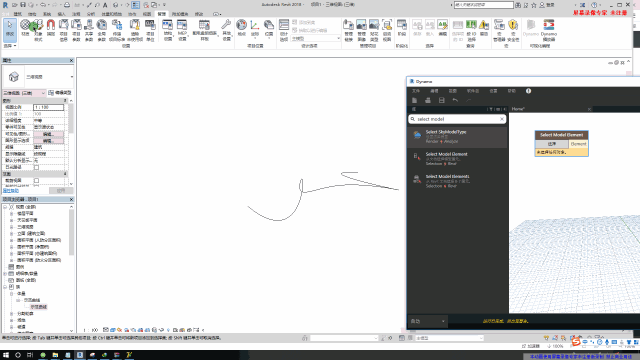Click Undo arrow in Dynamo toolbar
The height and width of the screenshot is (360, 640).
pyautogui.click(x=455, y=100)
